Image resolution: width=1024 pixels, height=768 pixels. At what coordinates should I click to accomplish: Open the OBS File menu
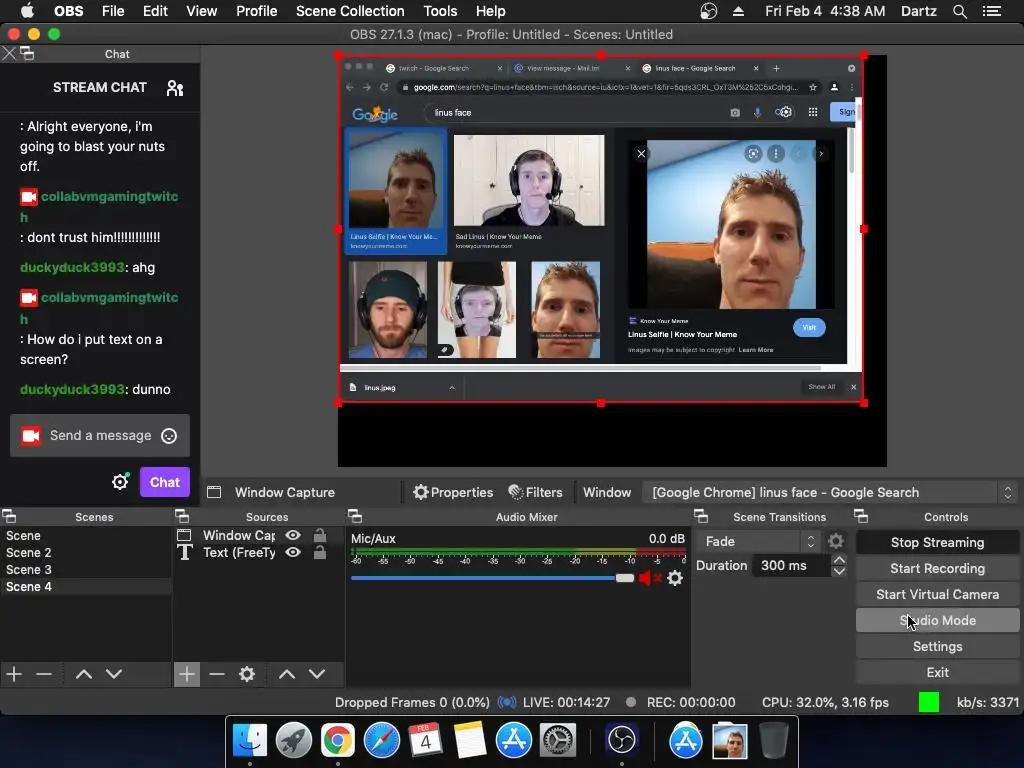[113, 11]
